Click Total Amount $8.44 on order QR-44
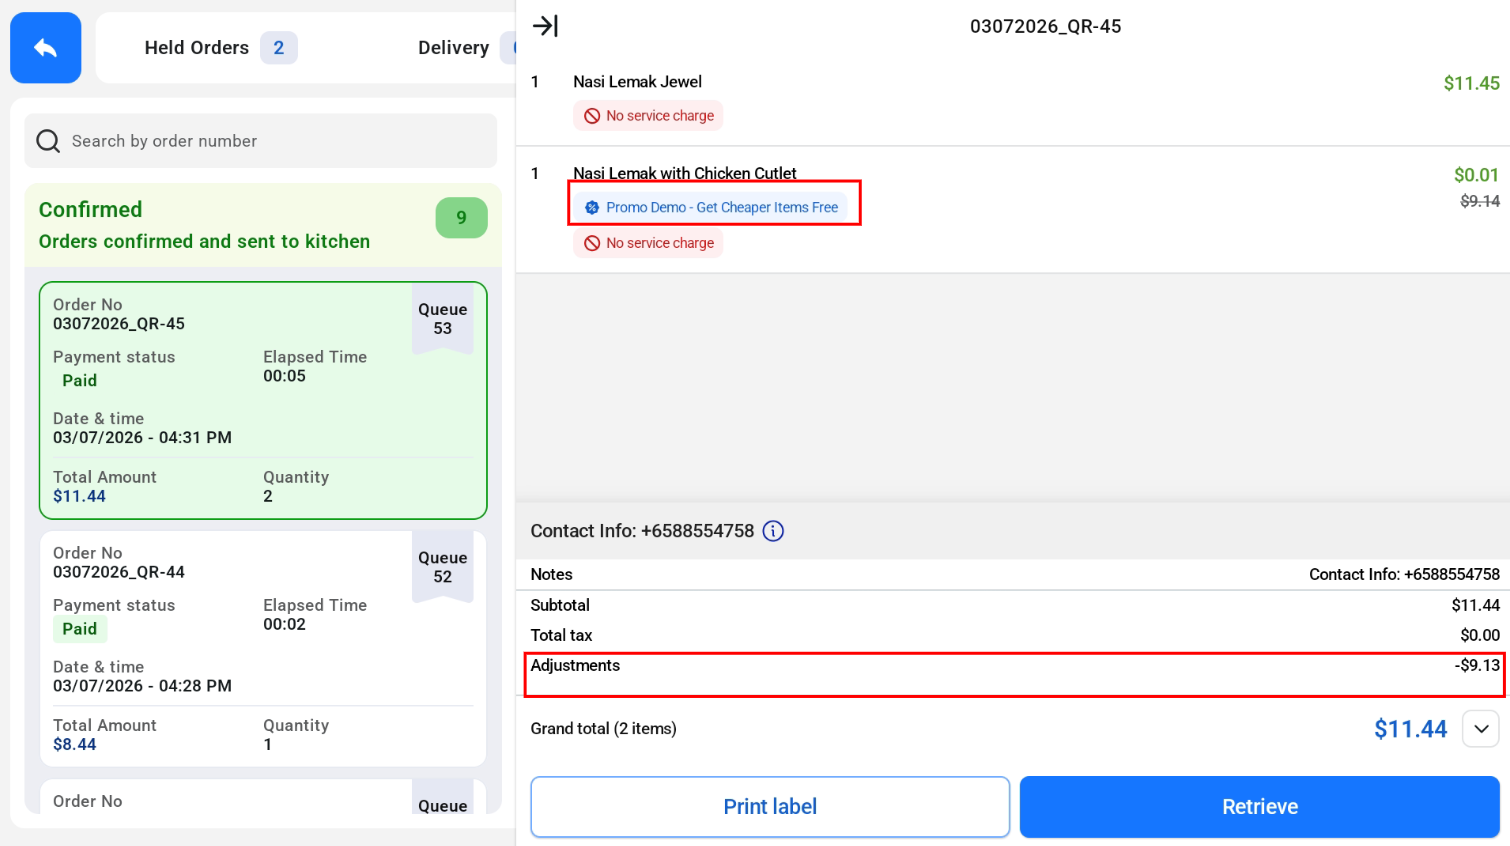This screenshot has width=1510, height=846. [x=75, y=745]
